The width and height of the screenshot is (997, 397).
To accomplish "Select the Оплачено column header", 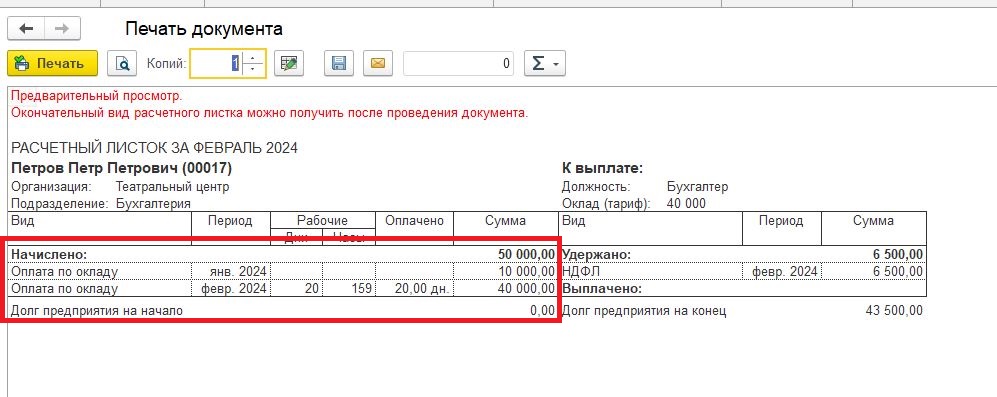I will pyautogui.click(x=414, y=221).
